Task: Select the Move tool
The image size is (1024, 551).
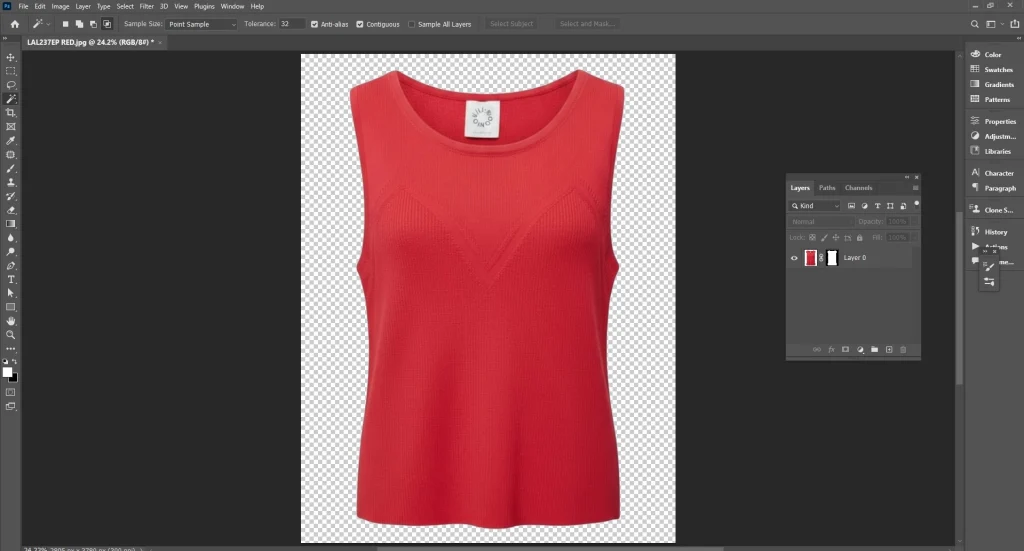Action: [x=11, y=58]
